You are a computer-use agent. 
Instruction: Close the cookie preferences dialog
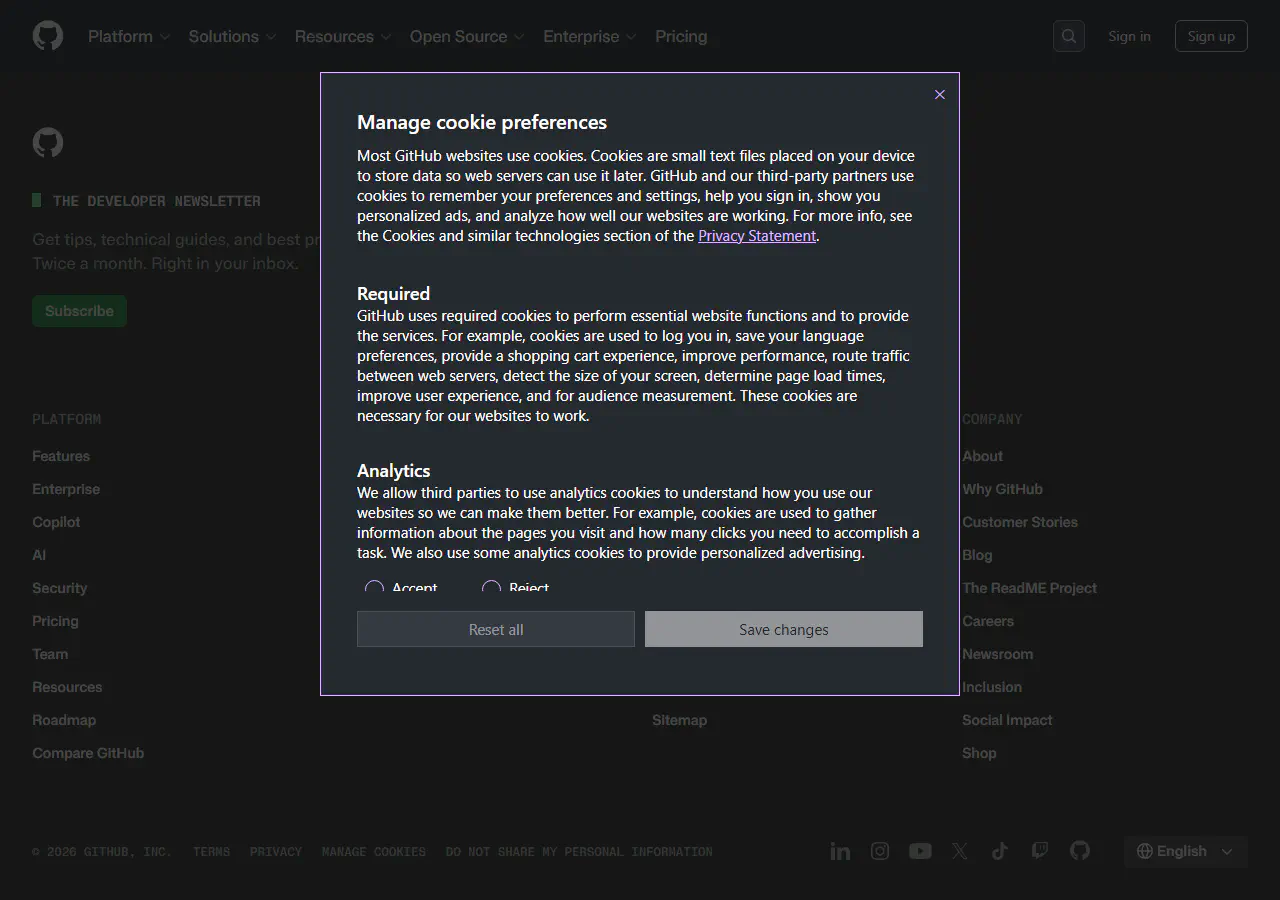click(939, 94)
